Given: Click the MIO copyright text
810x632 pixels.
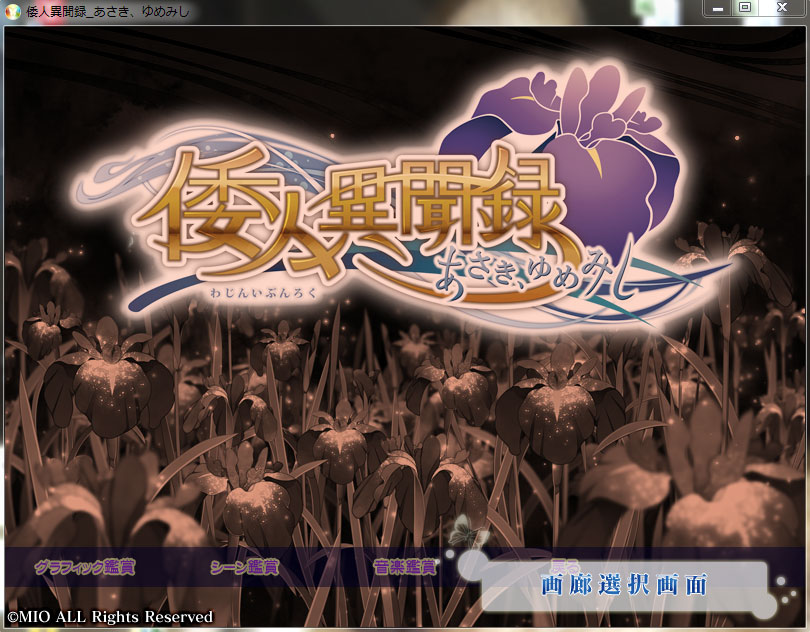Looking at the screenshot, I should (110, 617).
